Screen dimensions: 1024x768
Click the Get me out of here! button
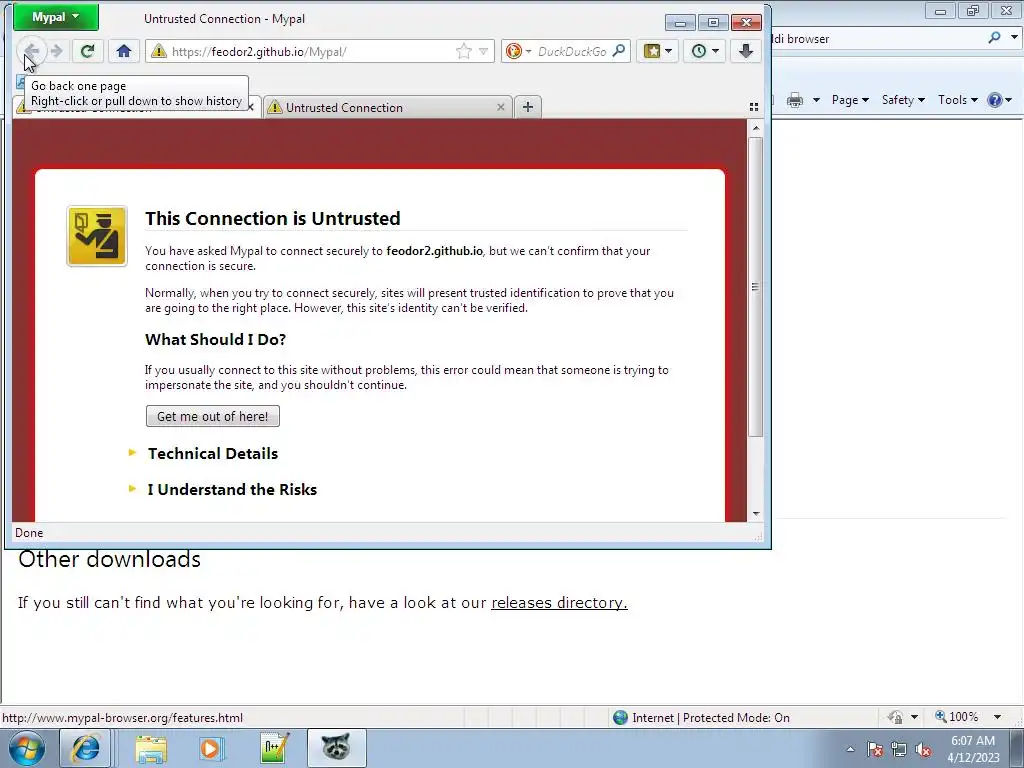[x=213, y=417]
